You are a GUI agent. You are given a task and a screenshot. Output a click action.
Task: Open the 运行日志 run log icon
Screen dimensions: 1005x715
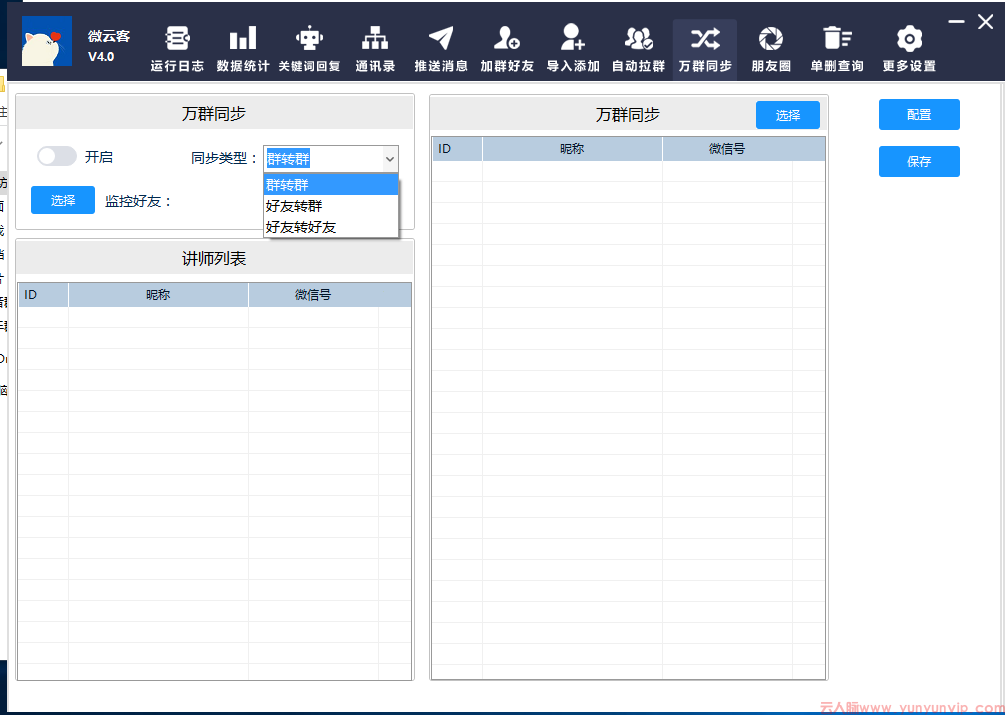pos(177,40)
